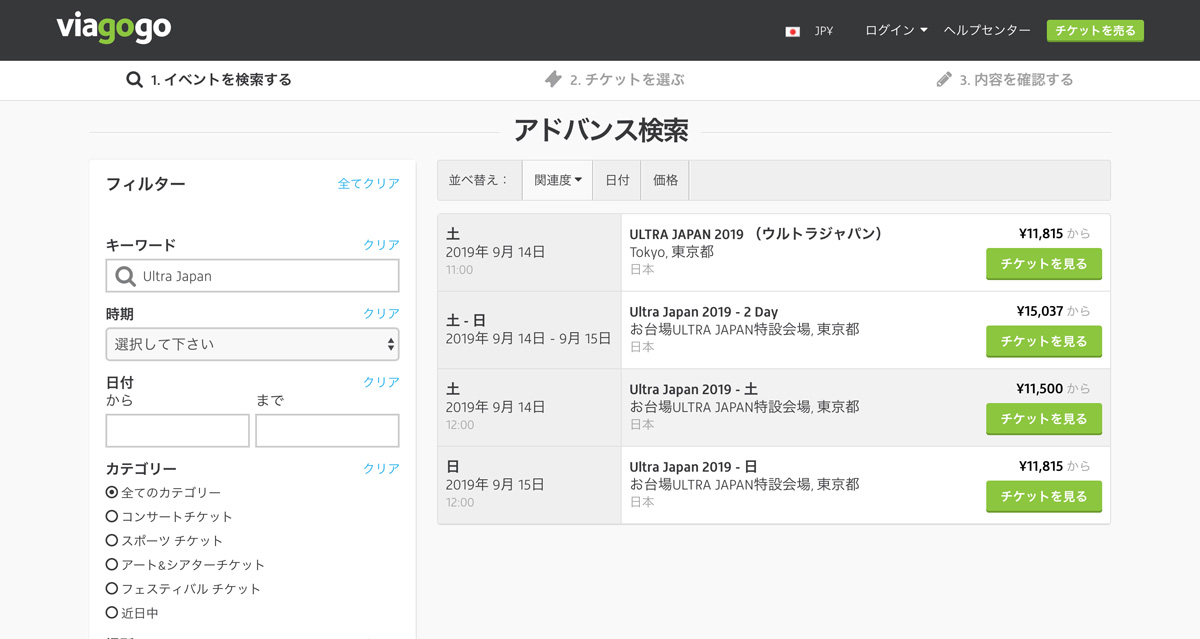Viewport: 1200px width, 639px height.
Task: Click the から date input field
Action: tap(177, 431)
